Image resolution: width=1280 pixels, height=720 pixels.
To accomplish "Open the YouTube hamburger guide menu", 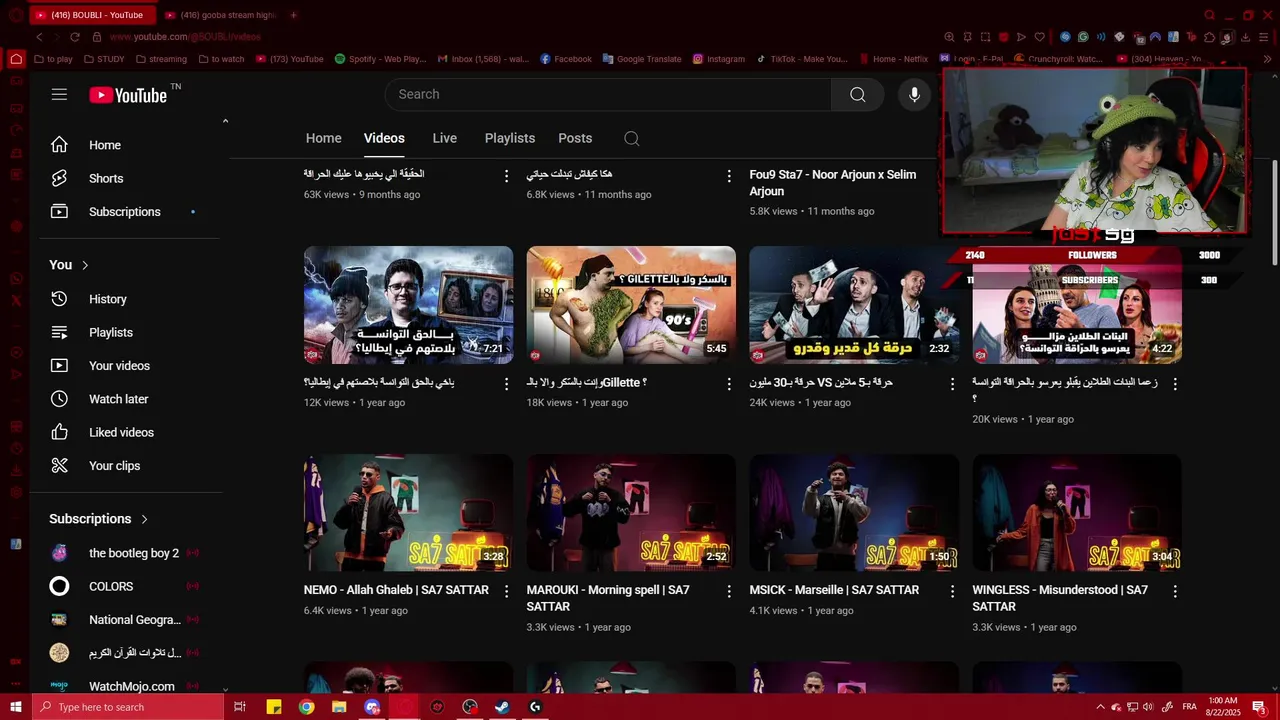I will click(59, 94).
